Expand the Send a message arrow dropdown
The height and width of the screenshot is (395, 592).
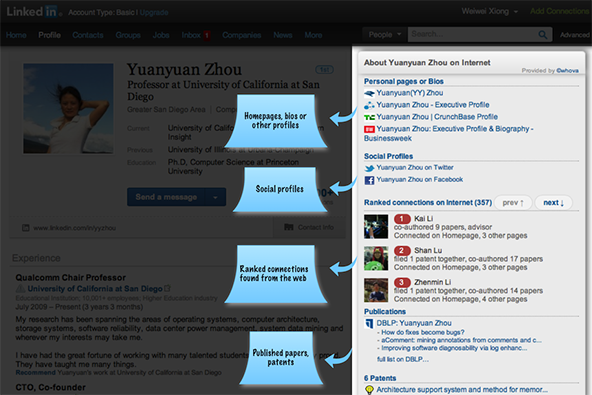[x=215, y=197]
